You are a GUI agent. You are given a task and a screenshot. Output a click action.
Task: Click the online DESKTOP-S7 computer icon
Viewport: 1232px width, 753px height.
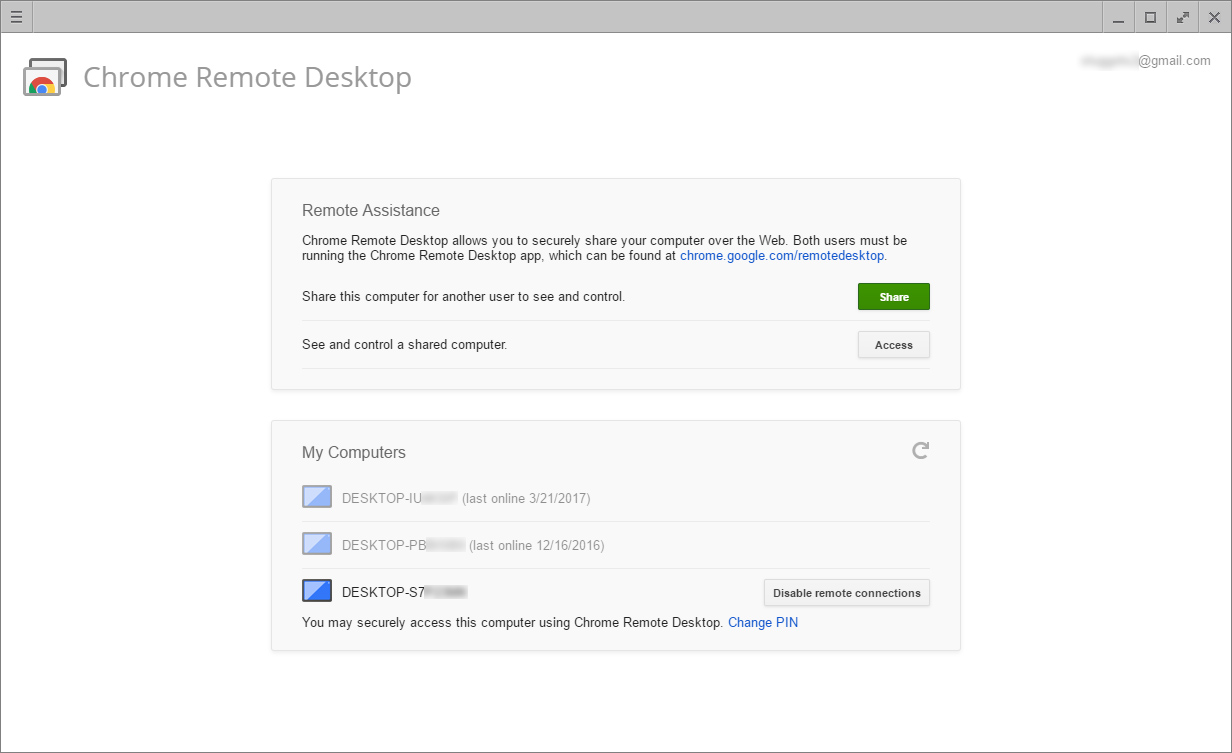pyautogui.click(x=317, y=592)
